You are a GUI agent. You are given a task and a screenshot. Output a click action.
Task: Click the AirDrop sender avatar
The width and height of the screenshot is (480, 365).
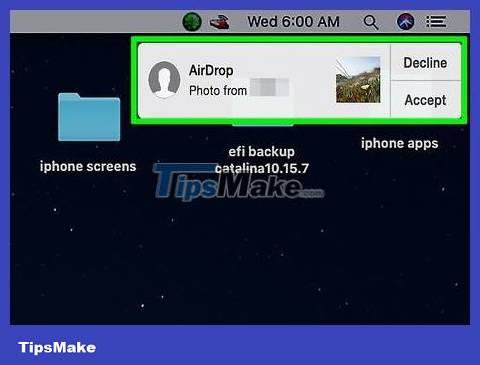pos(164,79)
